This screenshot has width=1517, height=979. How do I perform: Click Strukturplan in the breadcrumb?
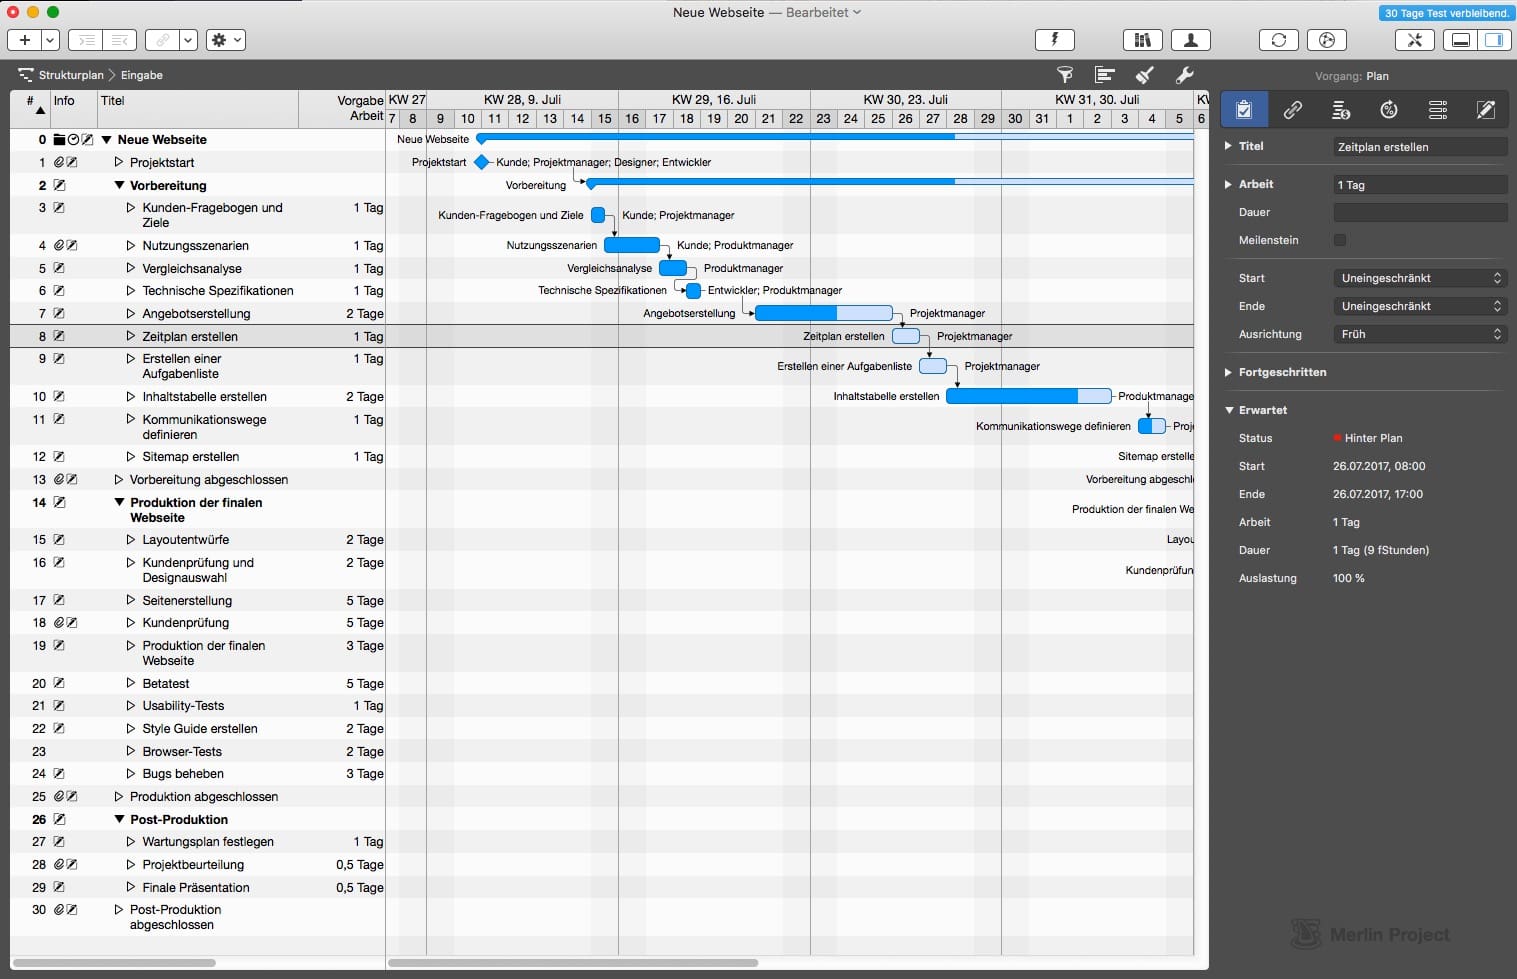coord(70,75)
